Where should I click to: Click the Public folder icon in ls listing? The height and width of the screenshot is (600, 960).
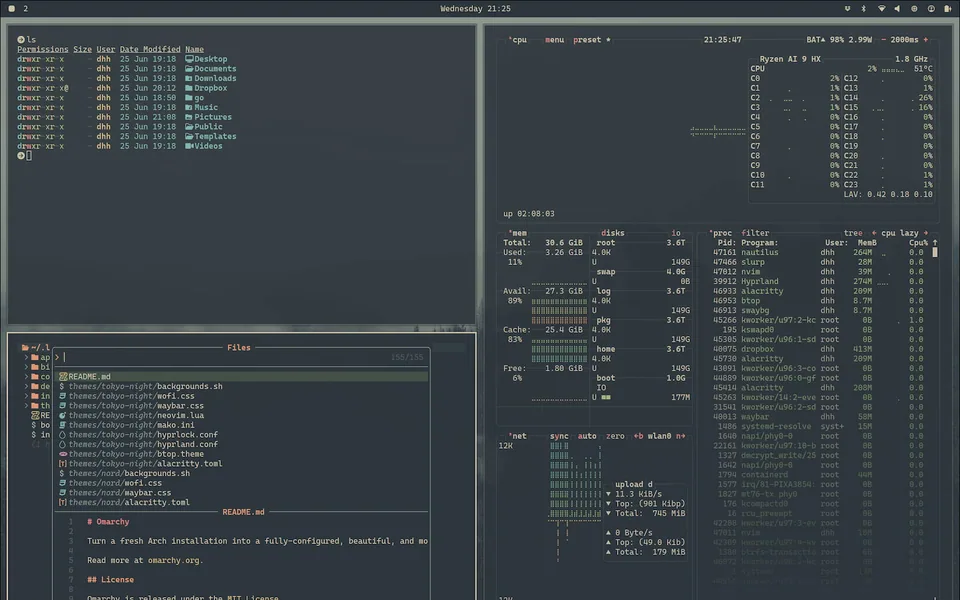click(189, 127)
